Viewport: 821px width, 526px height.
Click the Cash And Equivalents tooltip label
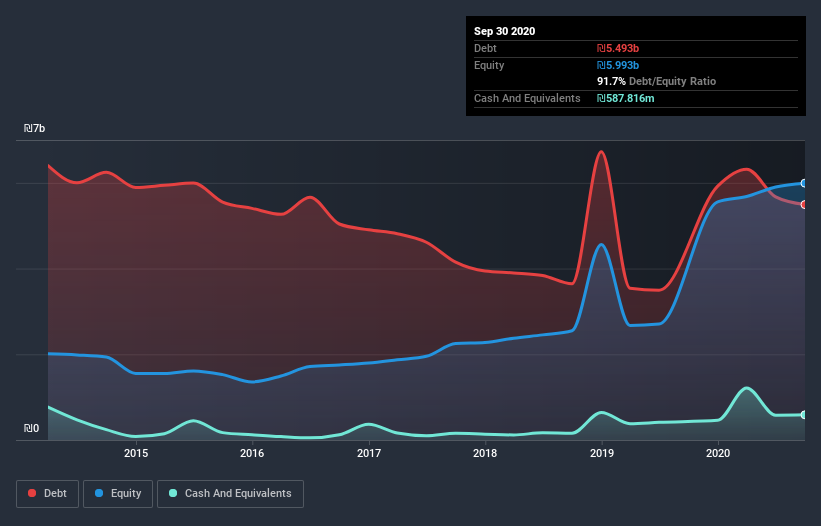(527, 98)
